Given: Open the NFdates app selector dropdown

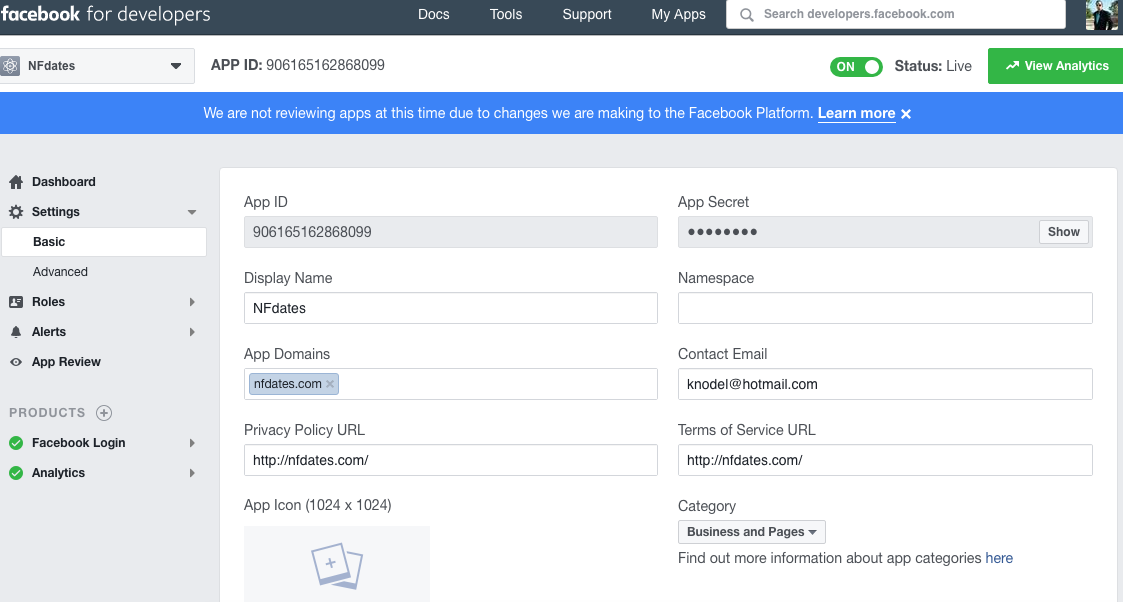Looking at the screenshot, I should pos(97,66).
